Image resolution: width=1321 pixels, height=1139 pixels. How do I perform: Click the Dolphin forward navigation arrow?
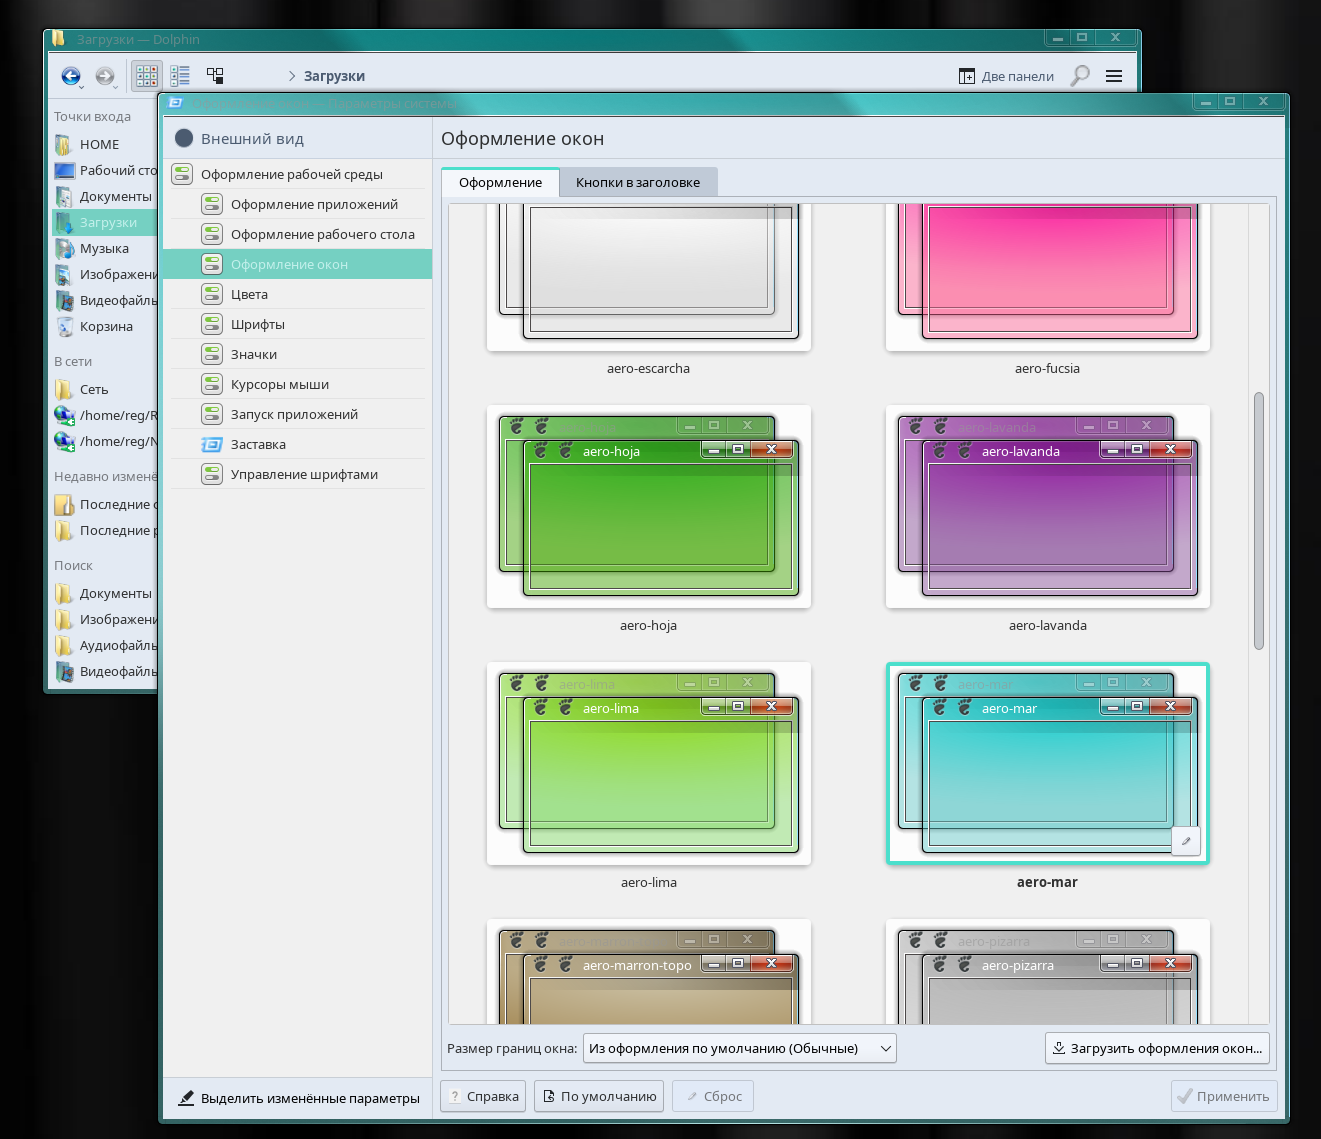pyautogui.click(x=104, y=76)
